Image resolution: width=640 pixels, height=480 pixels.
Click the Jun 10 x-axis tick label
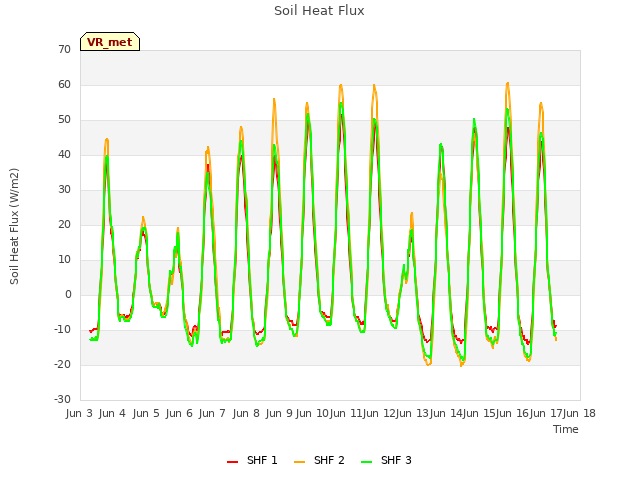(312, 413)
